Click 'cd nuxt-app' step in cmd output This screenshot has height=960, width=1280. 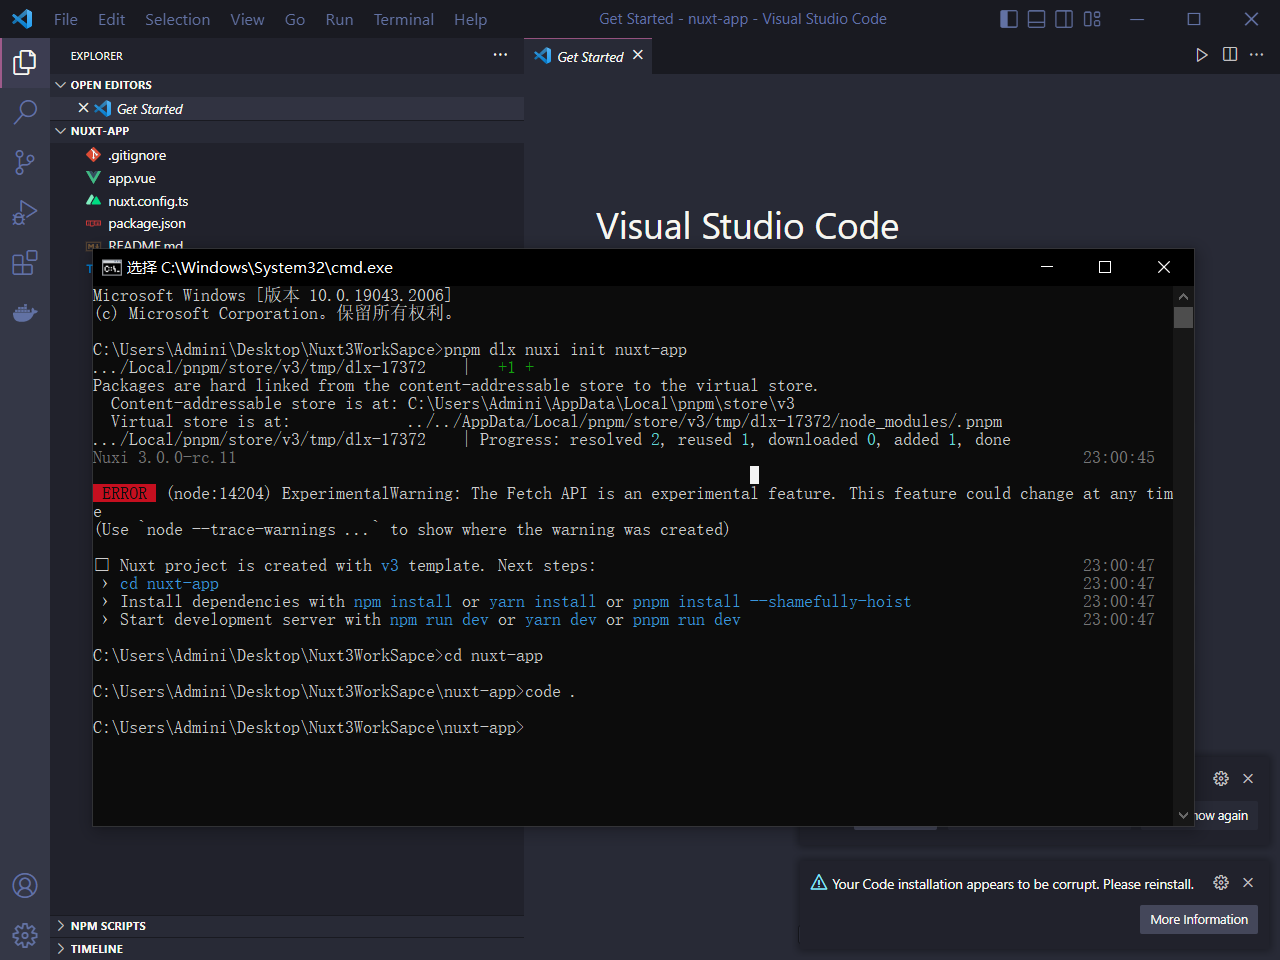169,584
